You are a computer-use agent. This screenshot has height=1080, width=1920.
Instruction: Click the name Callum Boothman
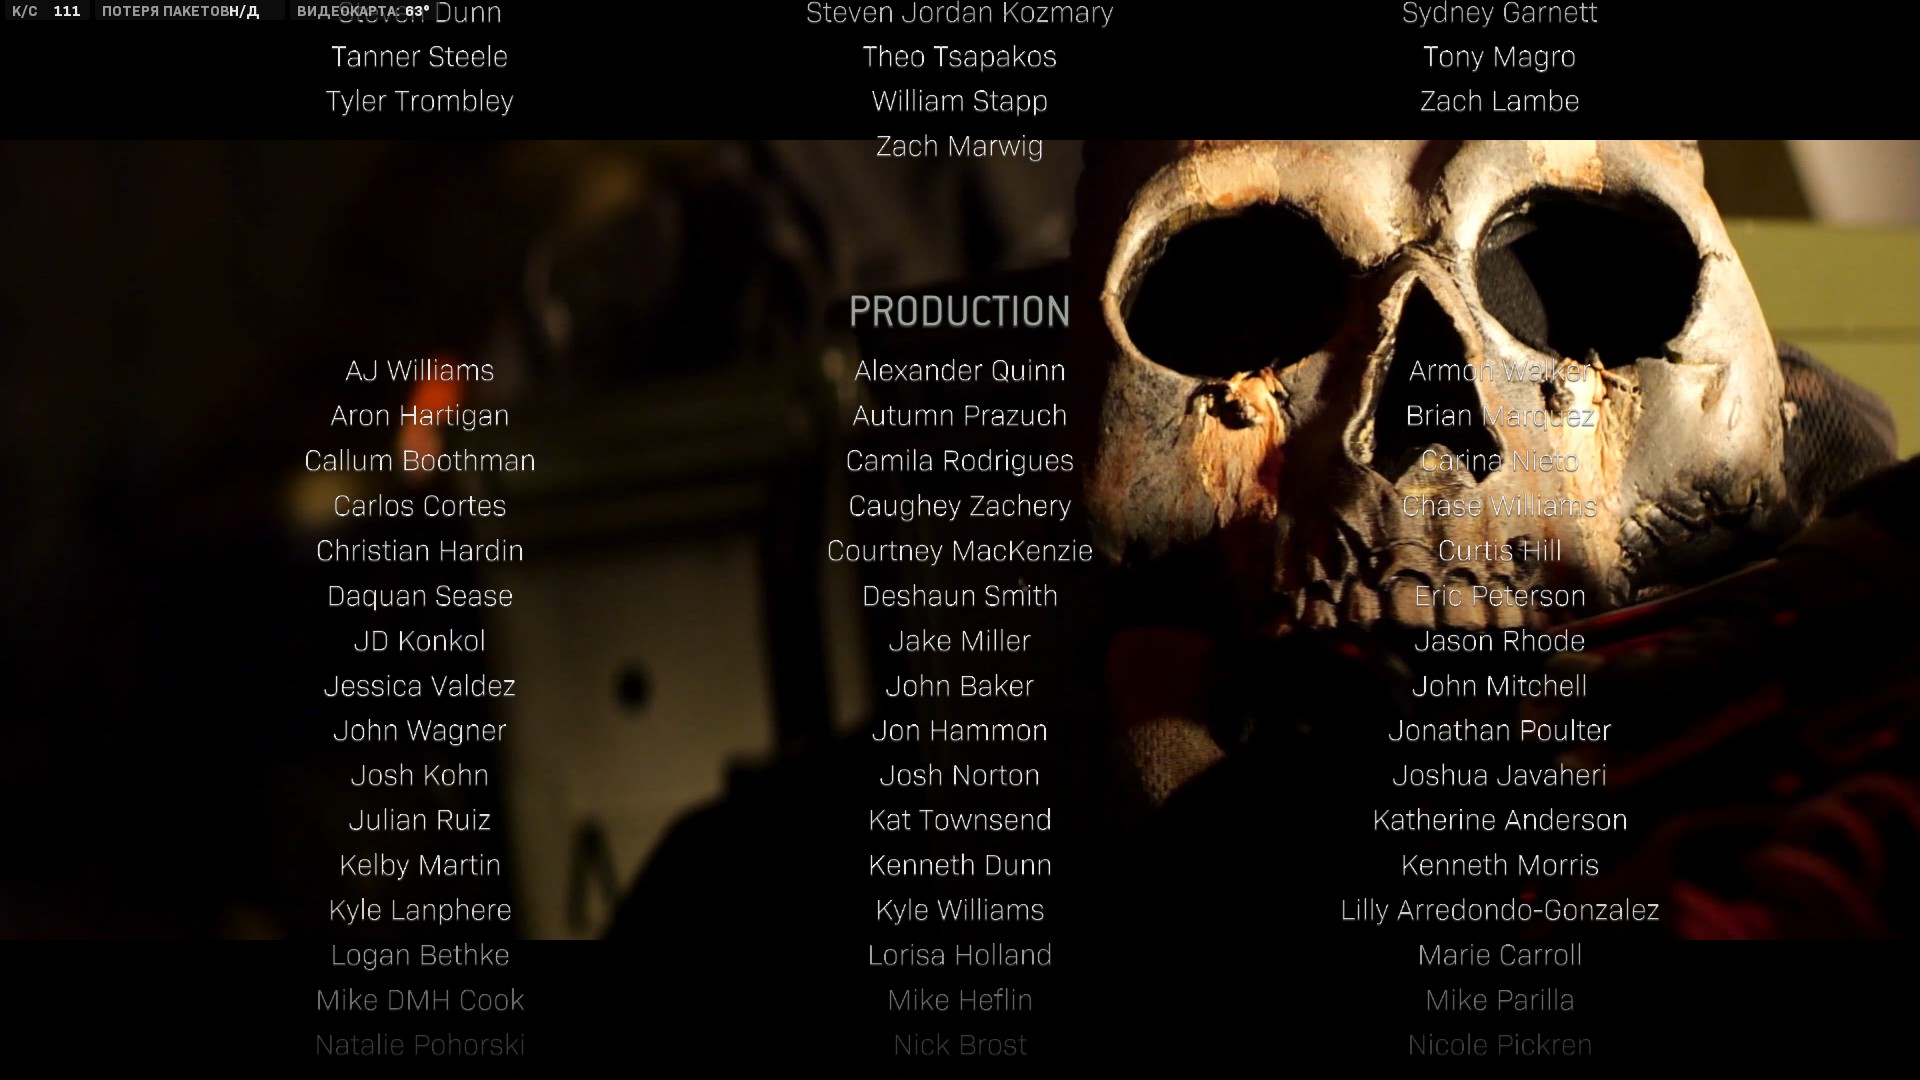click(x=419, y=461)
